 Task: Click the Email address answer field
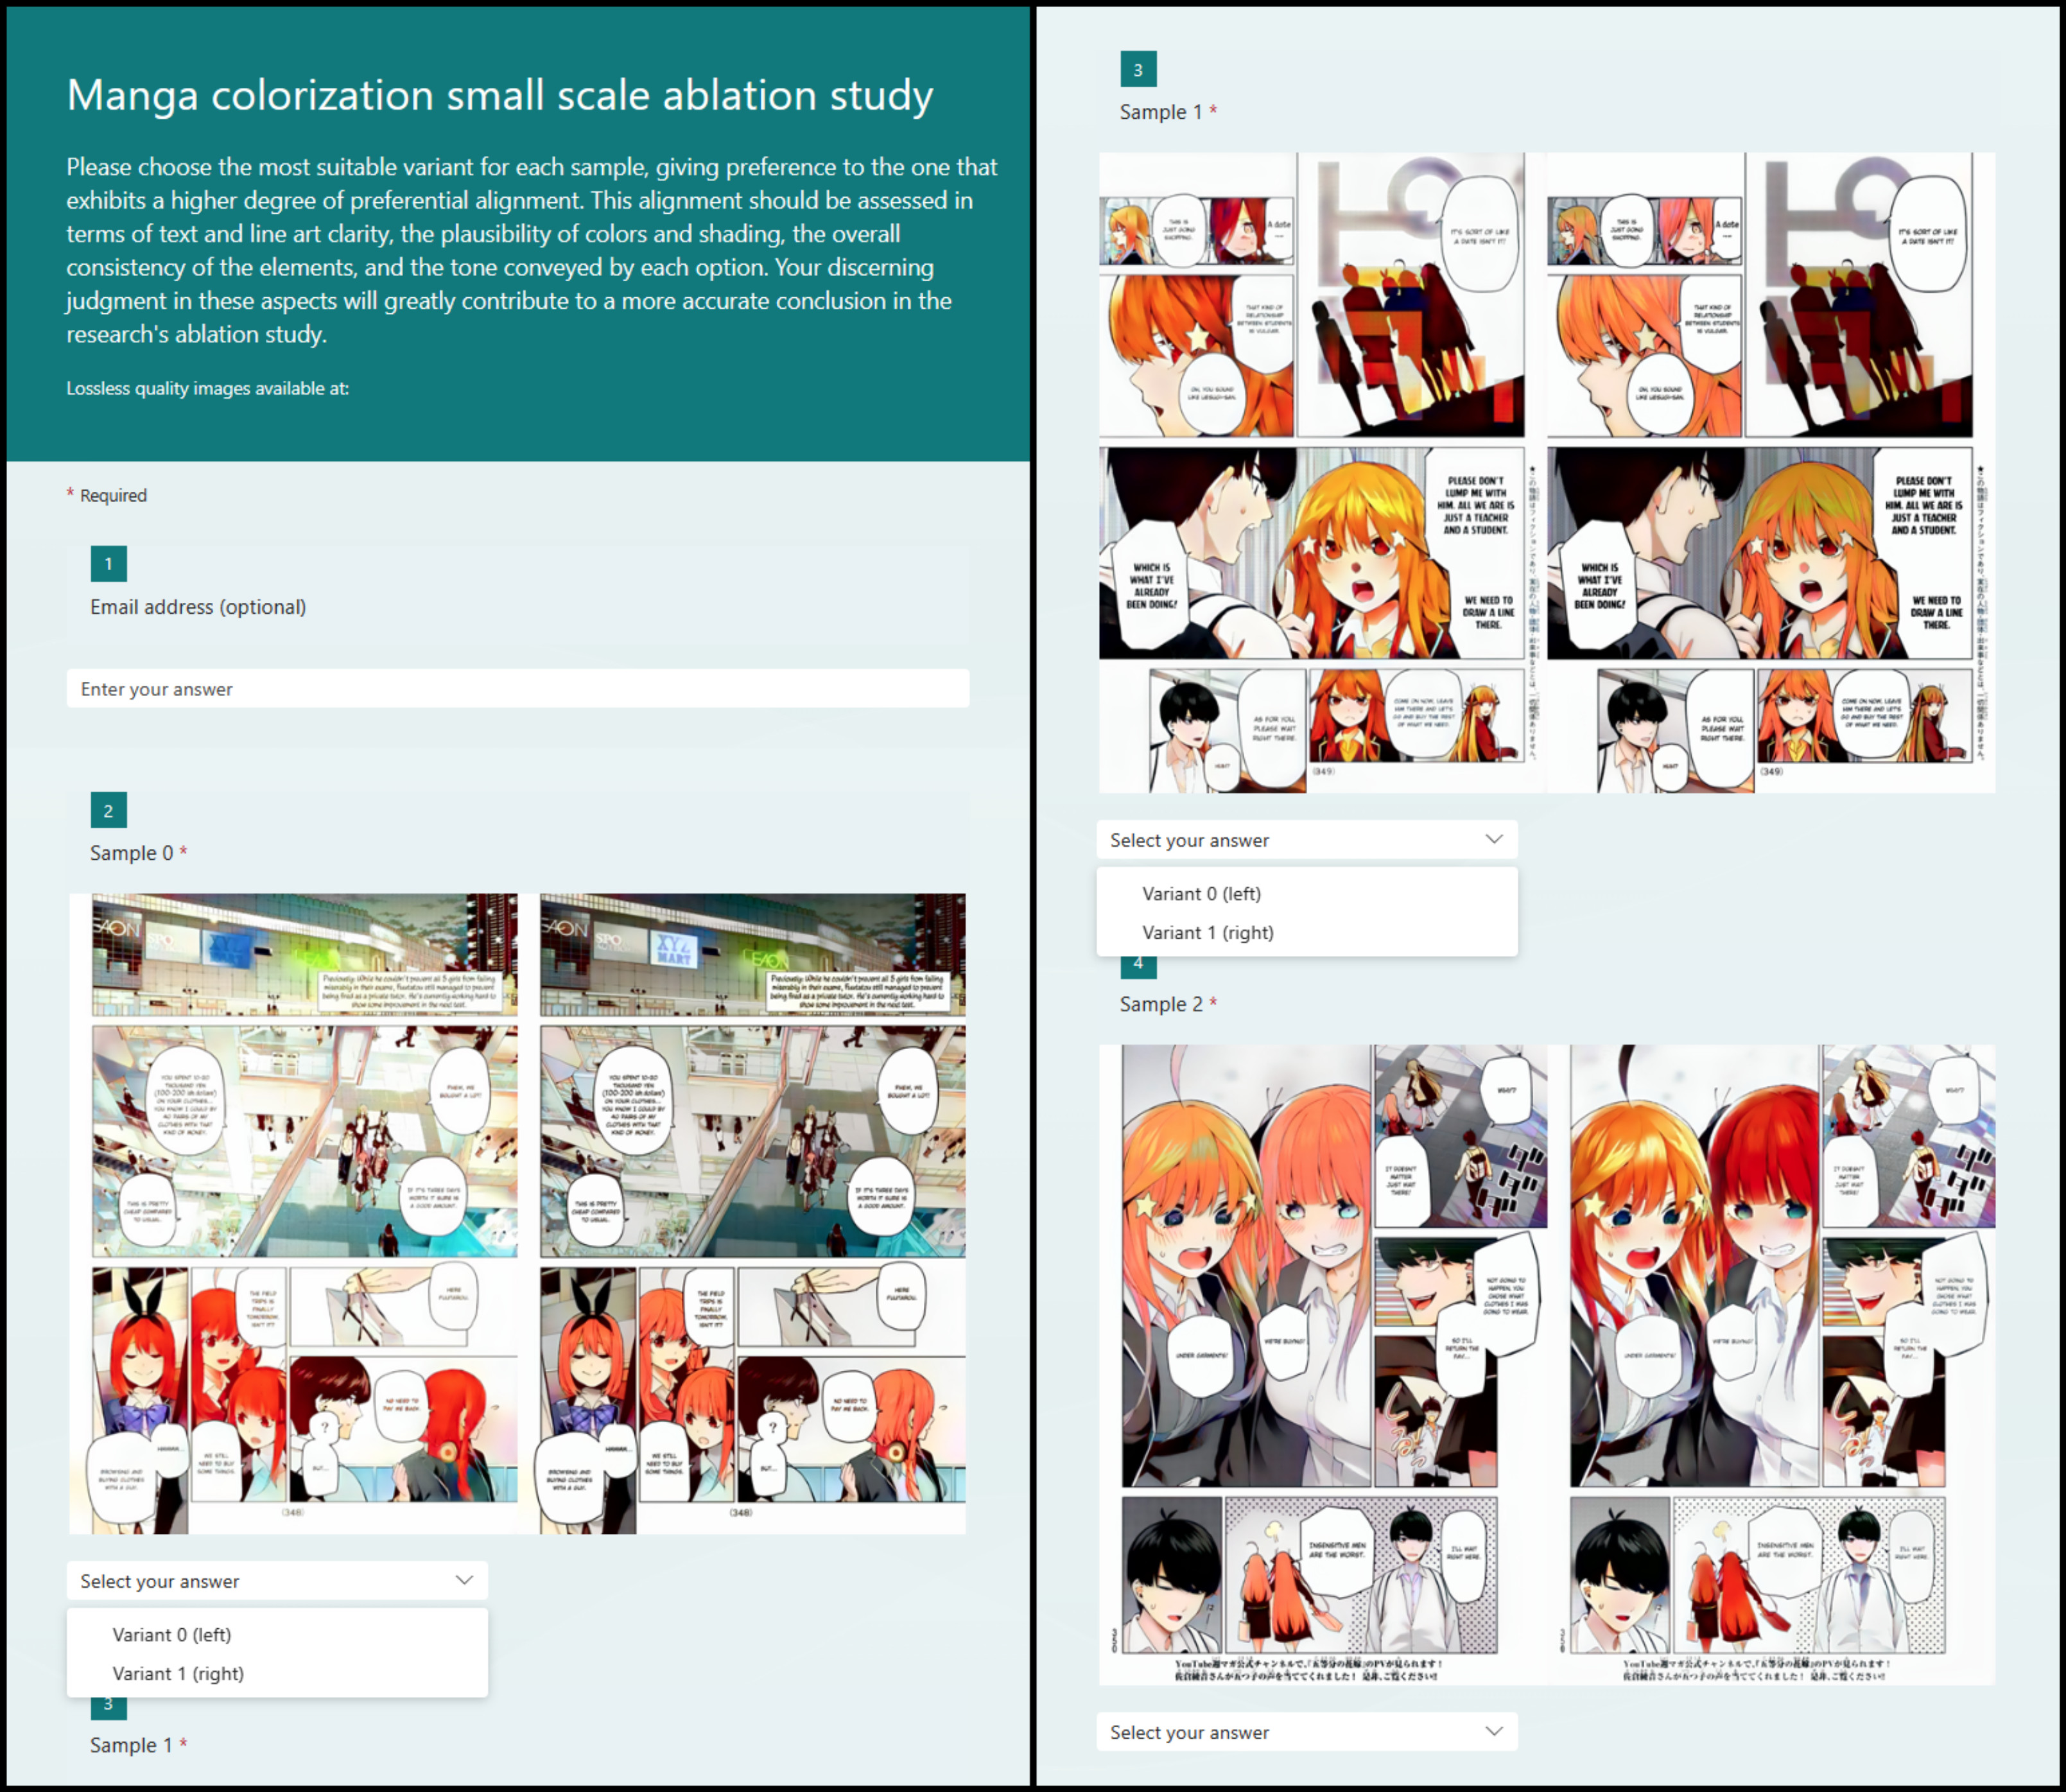tap(517, 689)
